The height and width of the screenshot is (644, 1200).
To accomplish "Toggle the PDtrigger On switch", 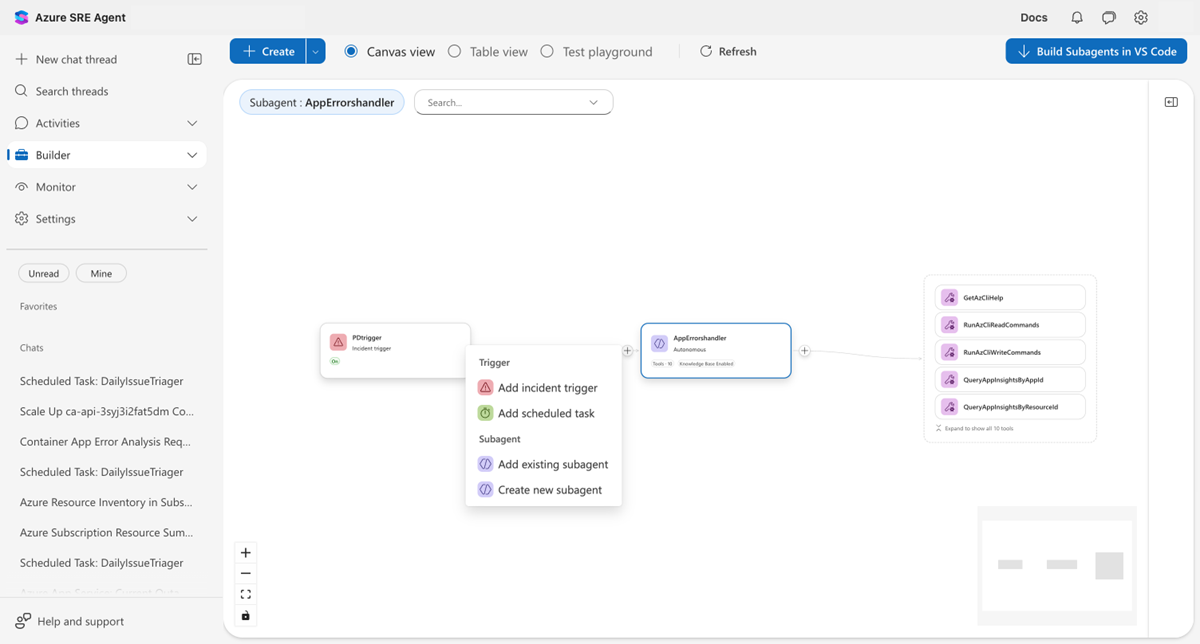I will 336,362.
